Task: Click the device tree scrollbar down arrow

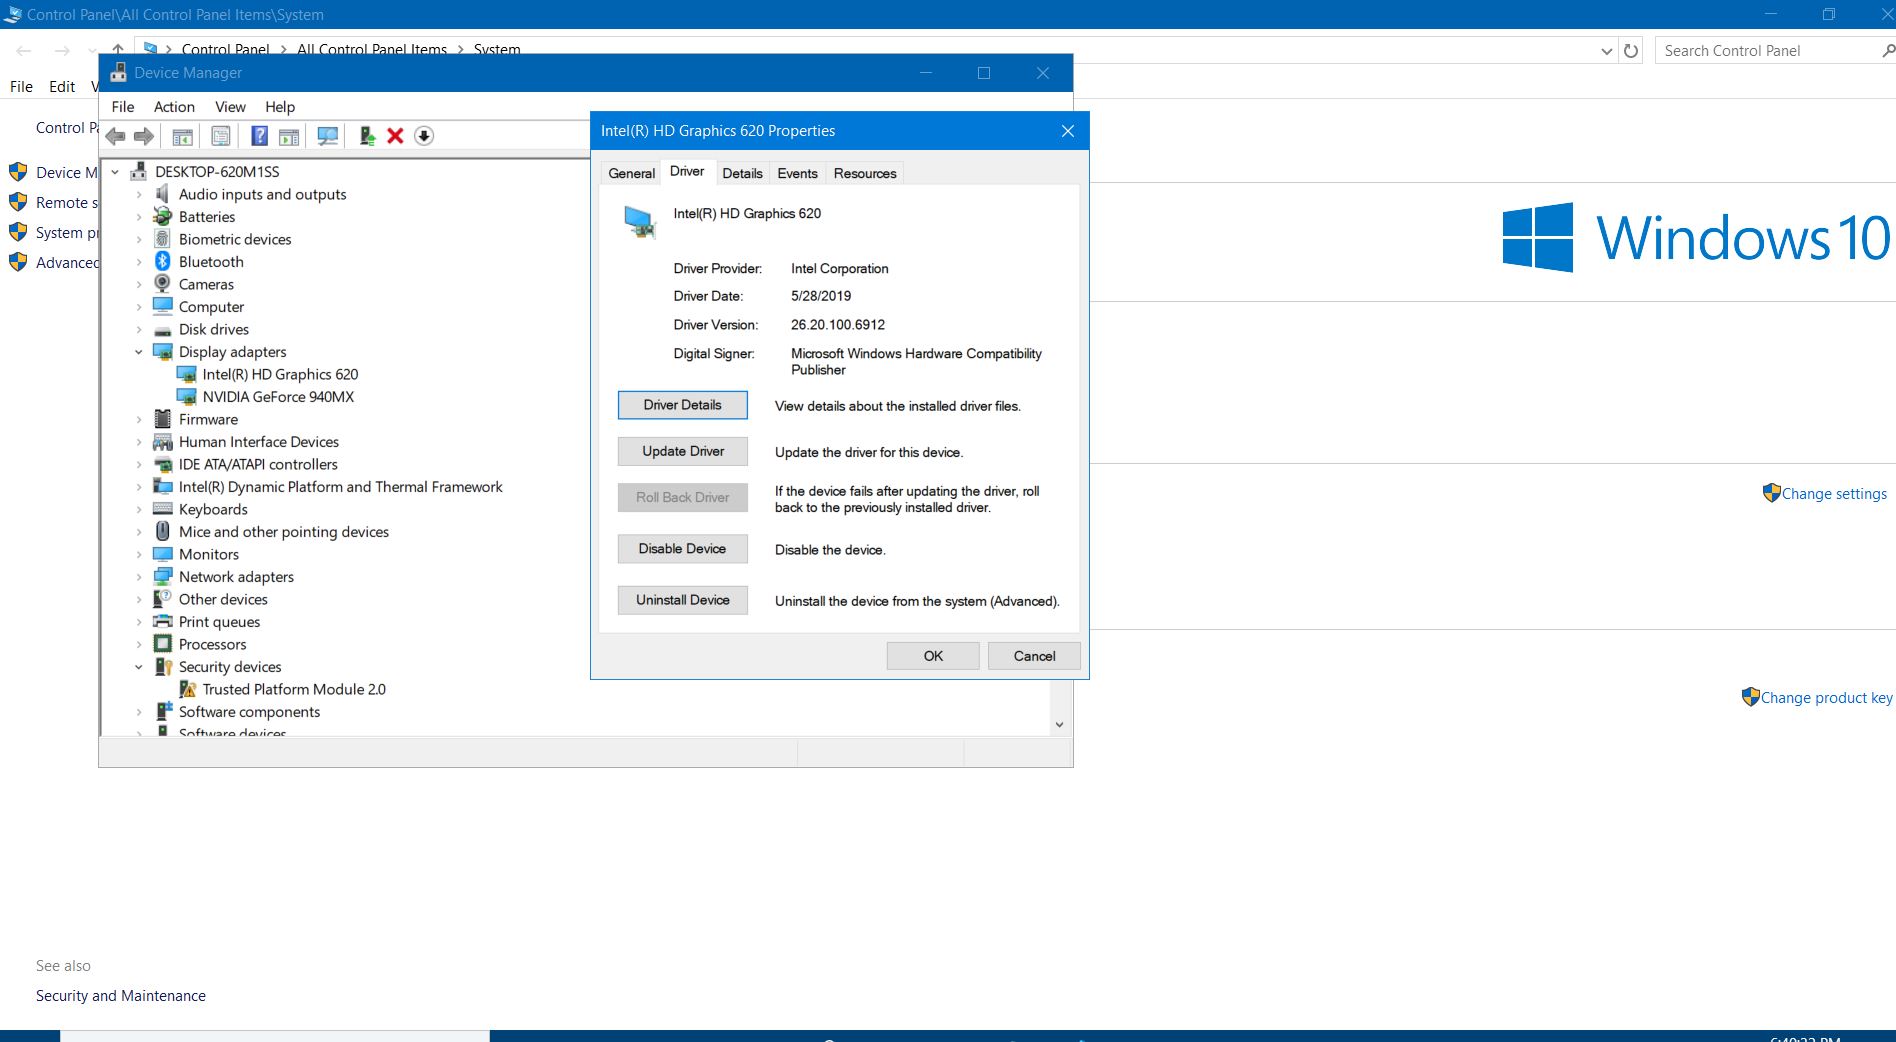Action: coord(1059,725)
